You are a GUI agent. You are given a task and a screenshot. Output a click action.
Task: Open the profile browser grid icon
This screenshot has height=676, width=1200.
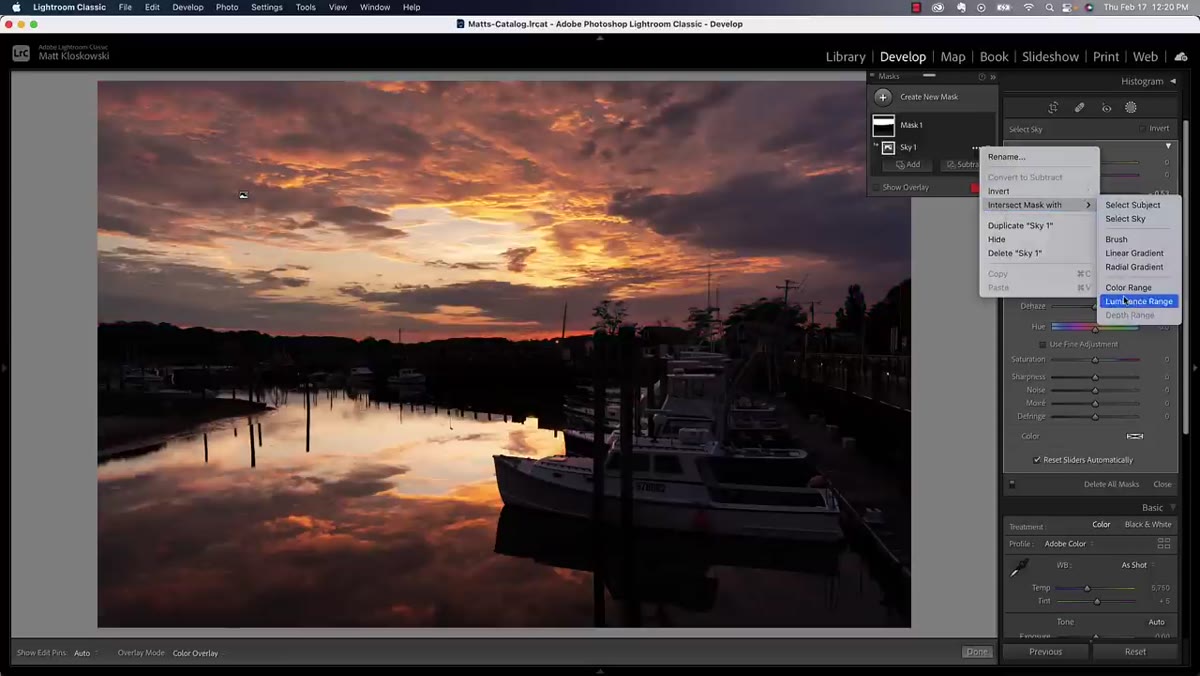pos(1164,544)
